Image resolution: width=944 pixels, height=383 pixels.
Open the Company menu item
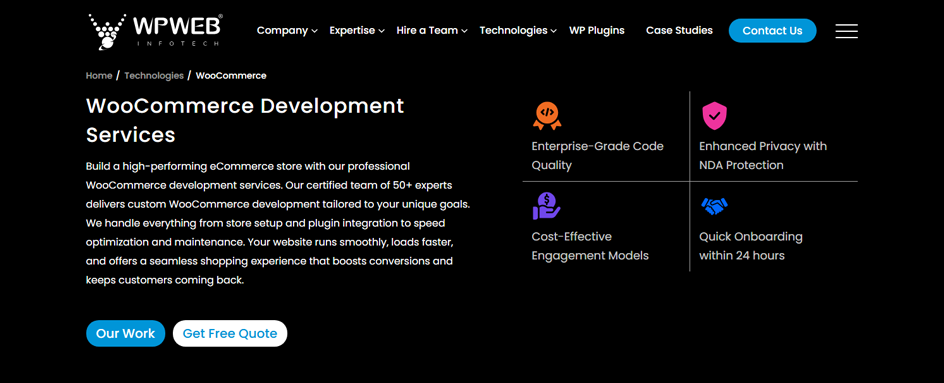(282, 31)
